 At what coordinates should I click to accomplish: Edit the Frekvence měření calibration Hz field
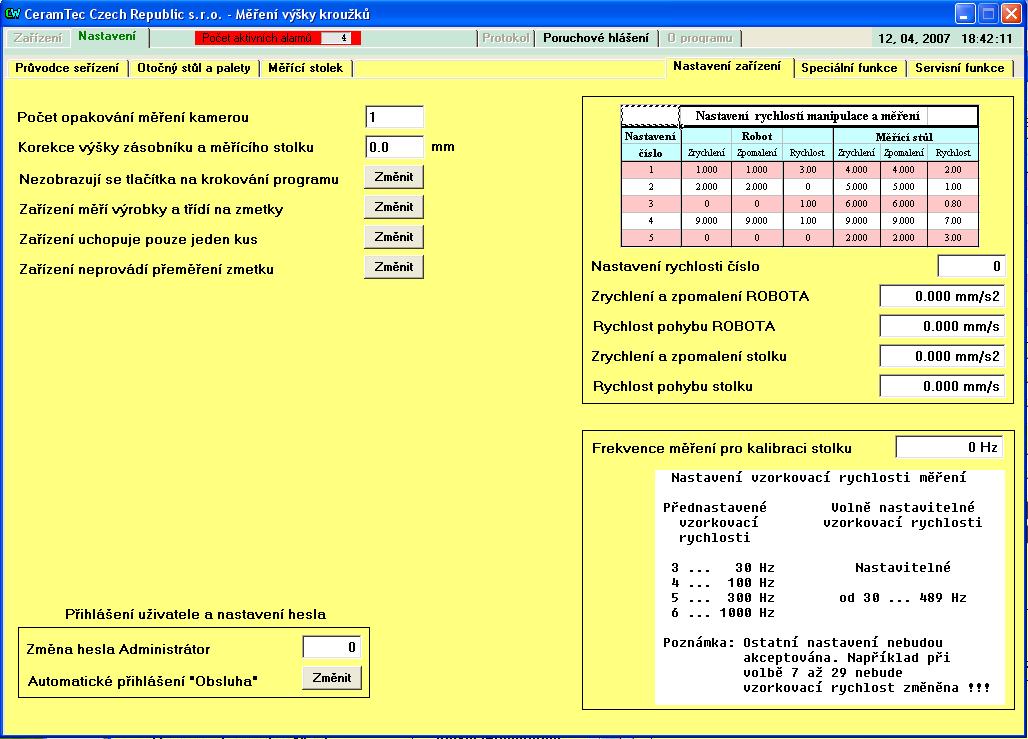coord(948,447)
